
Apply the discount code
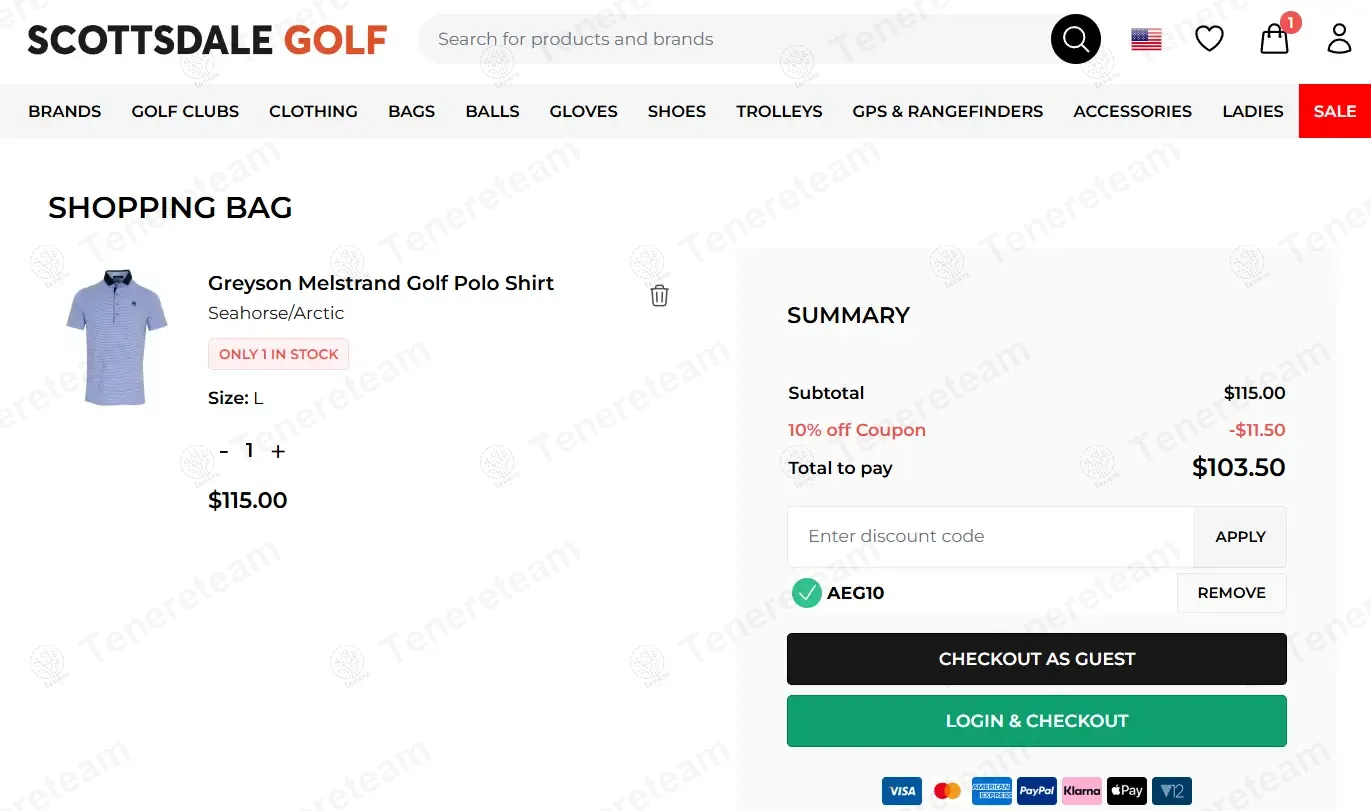pyautogui.click(x=1240, y=537)
